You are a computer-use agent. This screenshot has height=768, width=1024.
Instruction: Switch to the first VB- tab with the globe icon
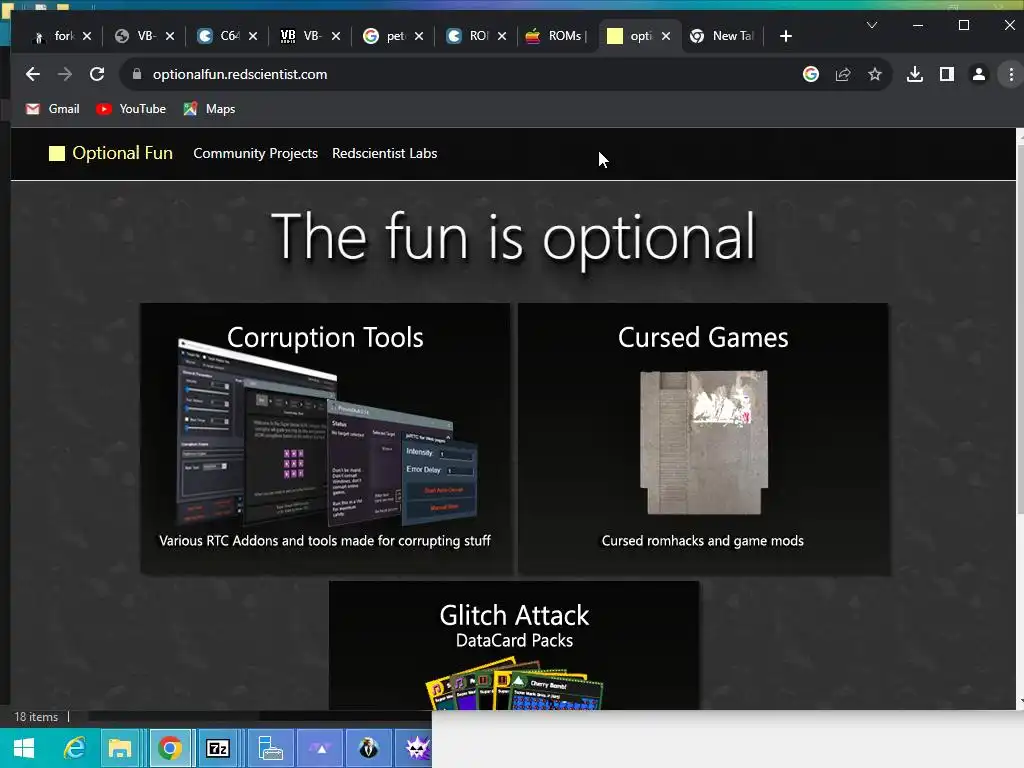[x=136, y=36]
